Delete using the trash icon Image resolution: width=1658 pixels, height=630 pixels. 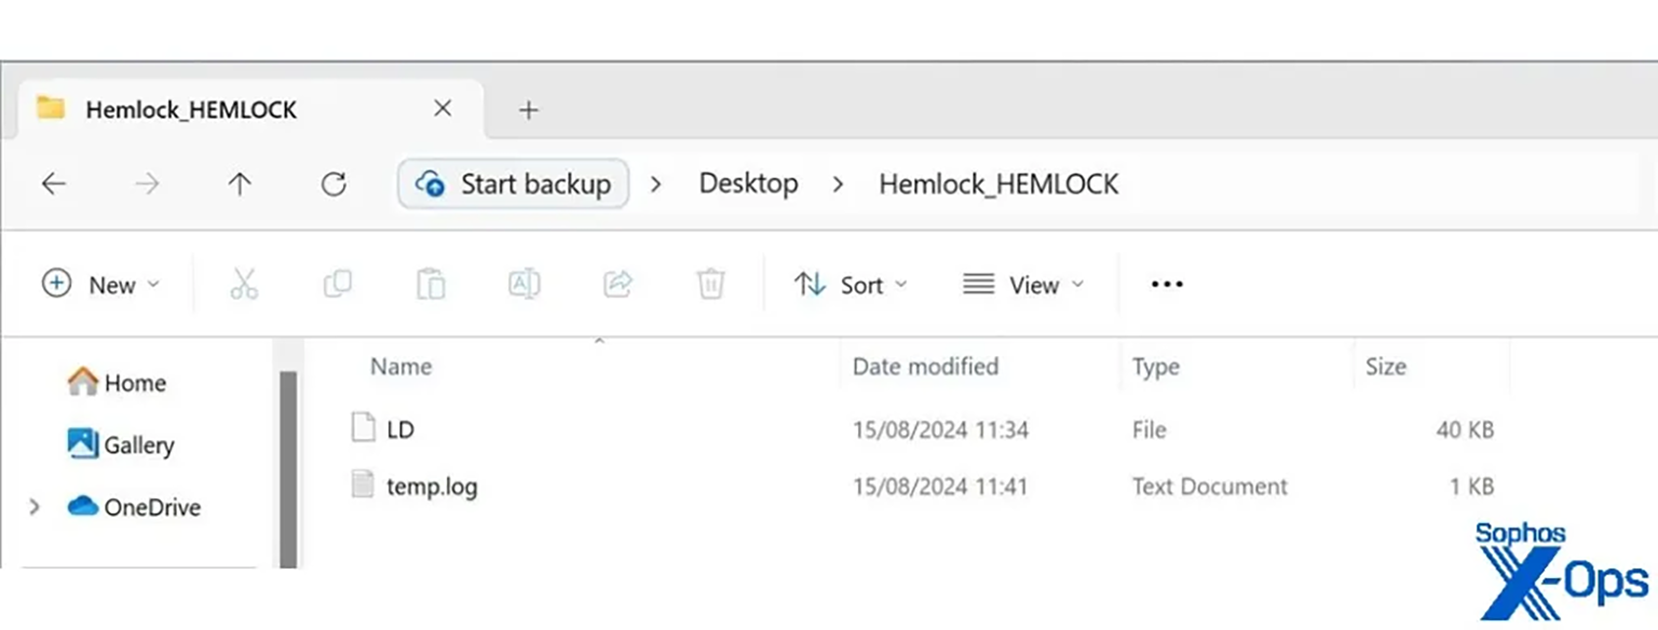(x=710, y=284)
